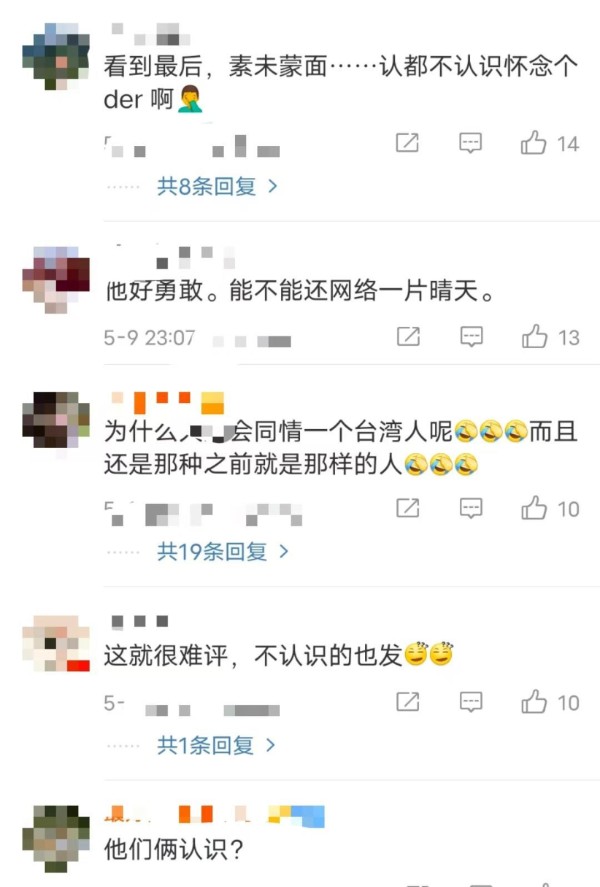This screenshot has height=887, width=600.
Task: Open avatar of 他好勇敢 commenter
Action: (x=55, y=280)
